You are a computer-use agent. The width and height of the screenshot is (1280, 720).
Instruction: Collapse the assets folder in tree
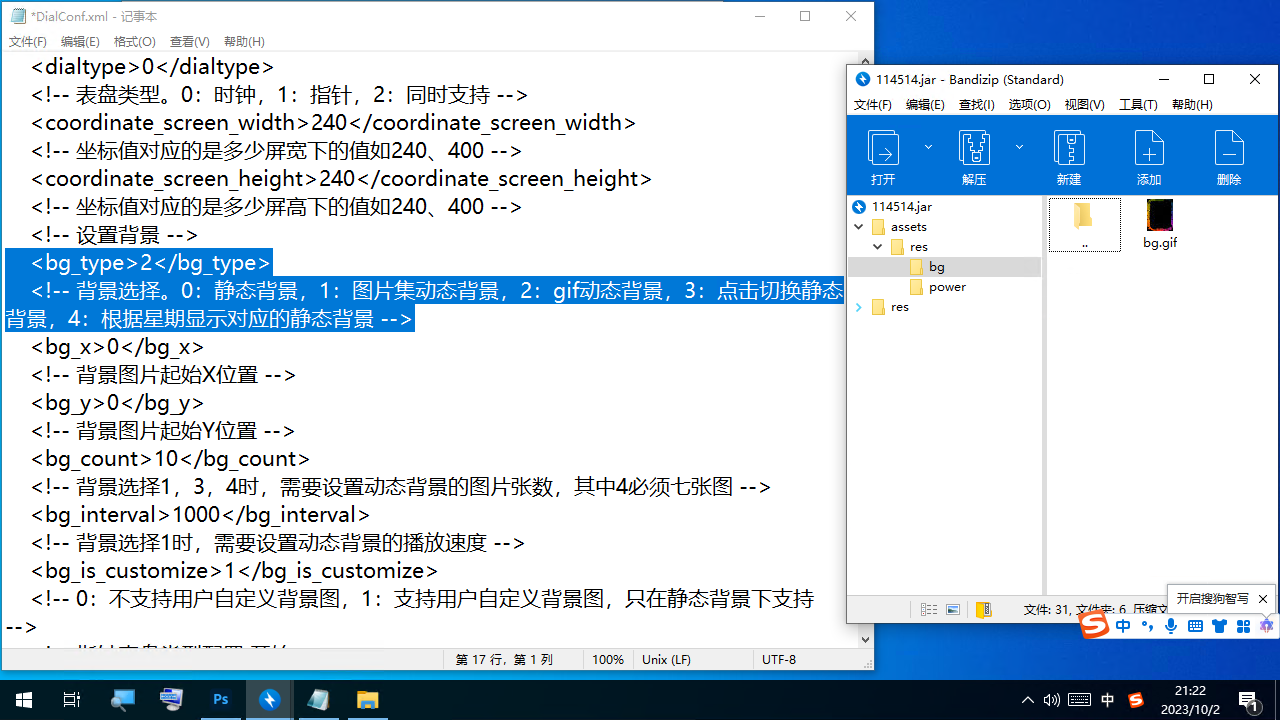tap(859, 227)
